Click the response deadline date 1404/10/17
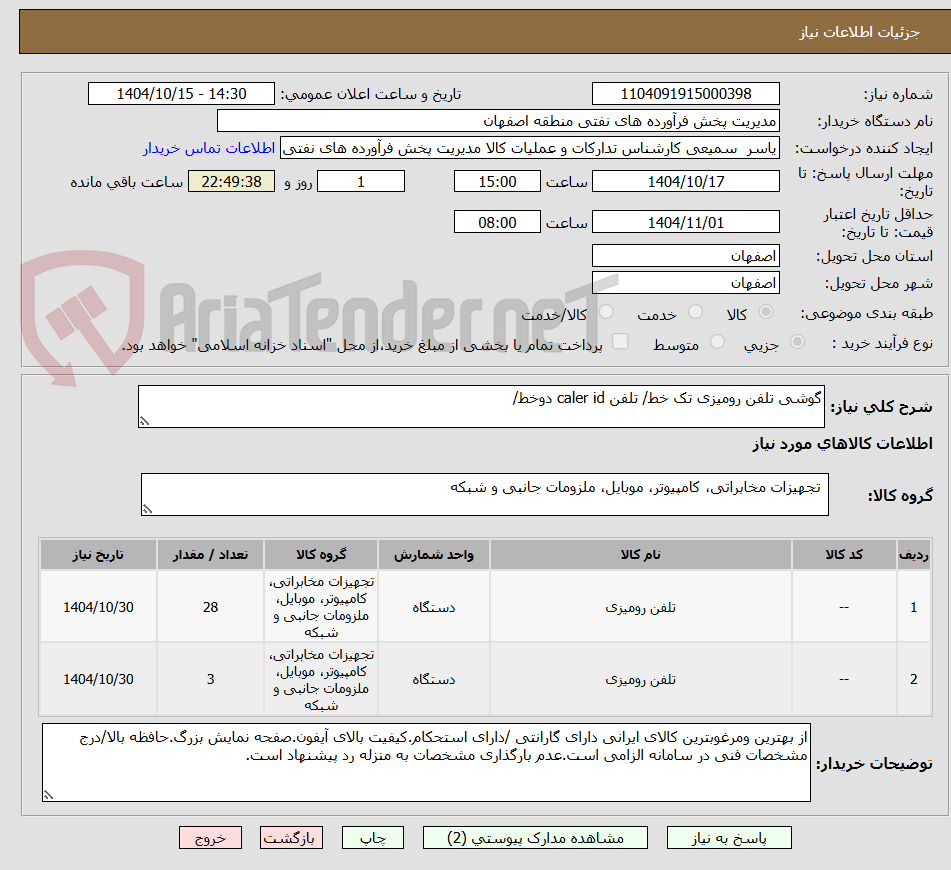The image size is (951, 870). tap(685, 181)
